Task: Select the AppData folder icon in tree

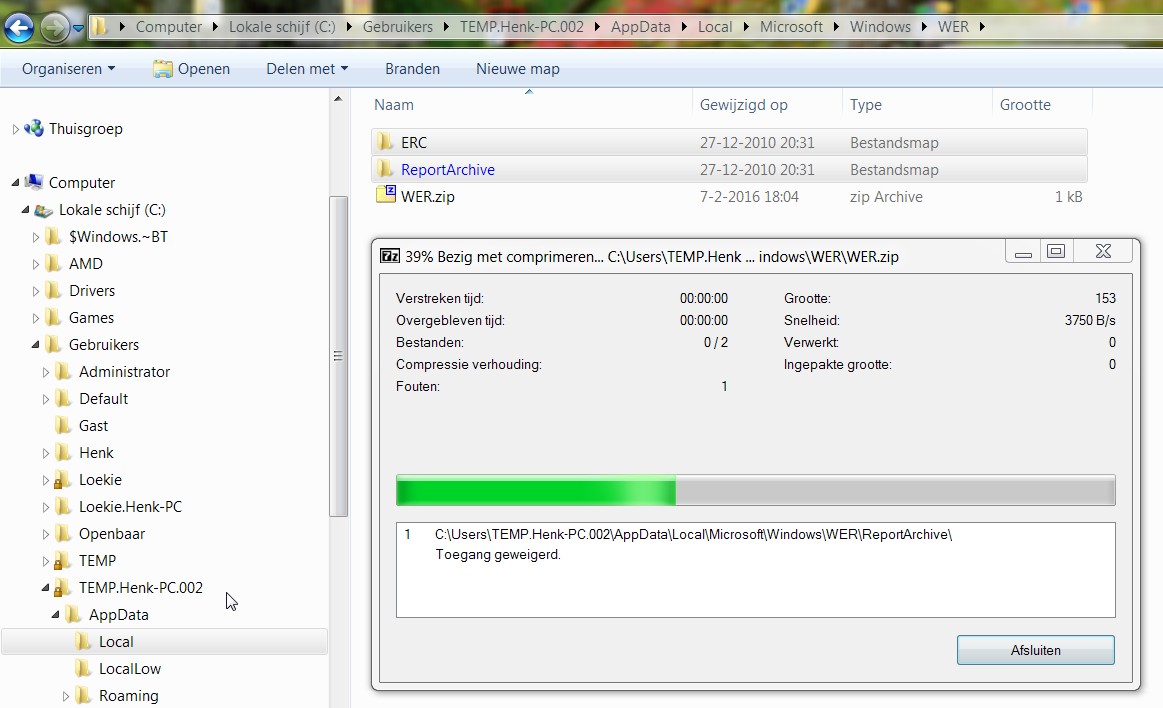Action: [73, 615]
